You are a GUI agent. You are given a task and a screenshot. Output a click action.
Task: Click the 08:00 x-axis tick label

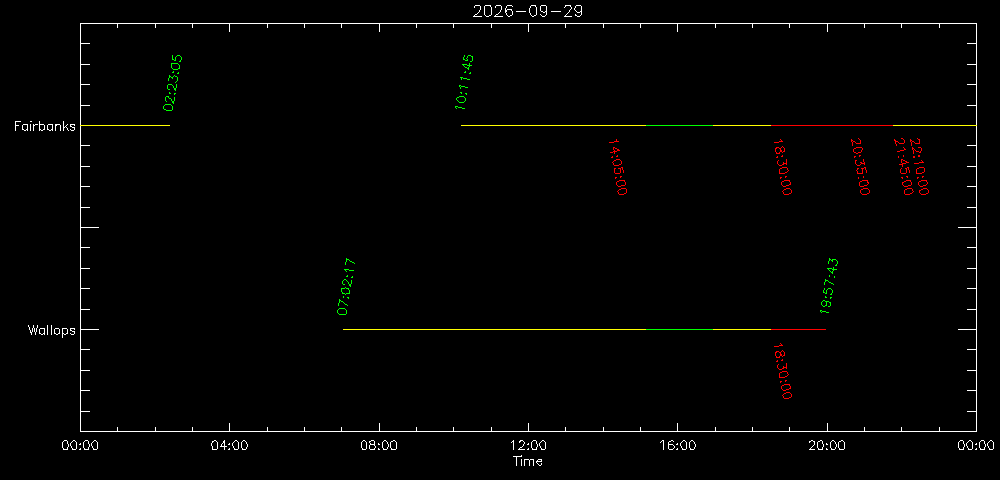[x=379, y=445]
